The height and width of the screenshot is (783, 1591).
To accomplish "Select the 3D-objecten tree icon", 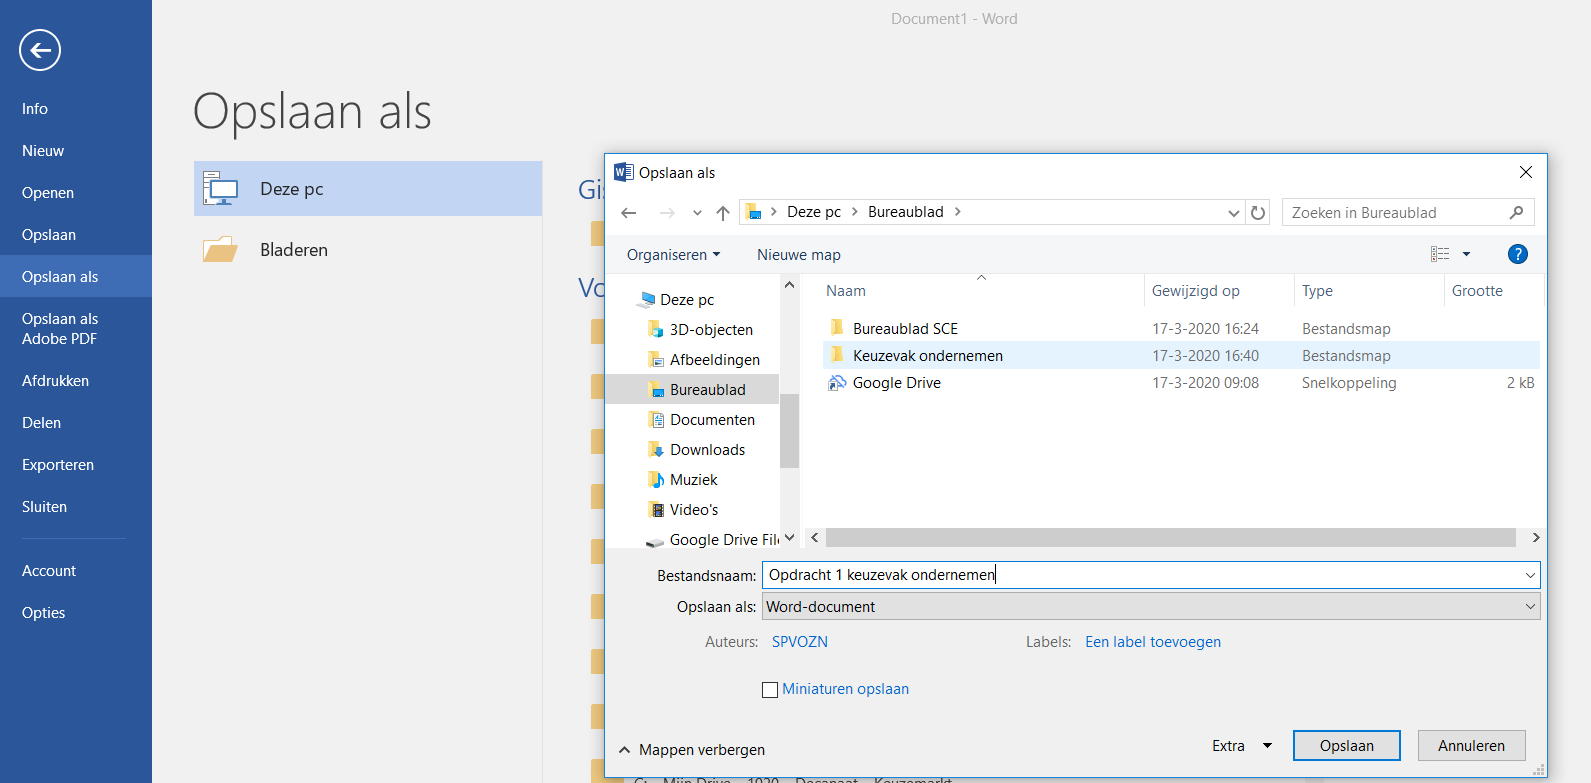I will pos(656,329).
